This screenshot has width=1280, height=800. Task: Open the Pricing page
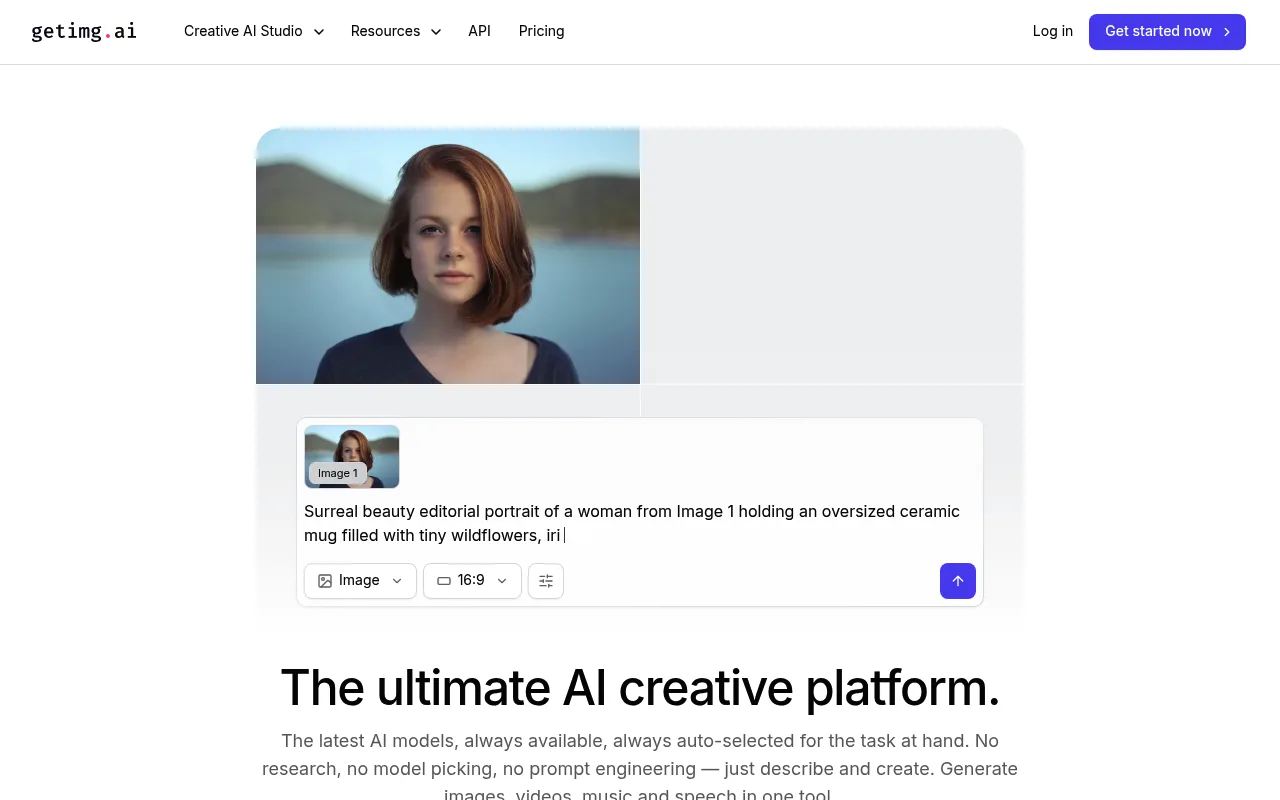[541, 31]
